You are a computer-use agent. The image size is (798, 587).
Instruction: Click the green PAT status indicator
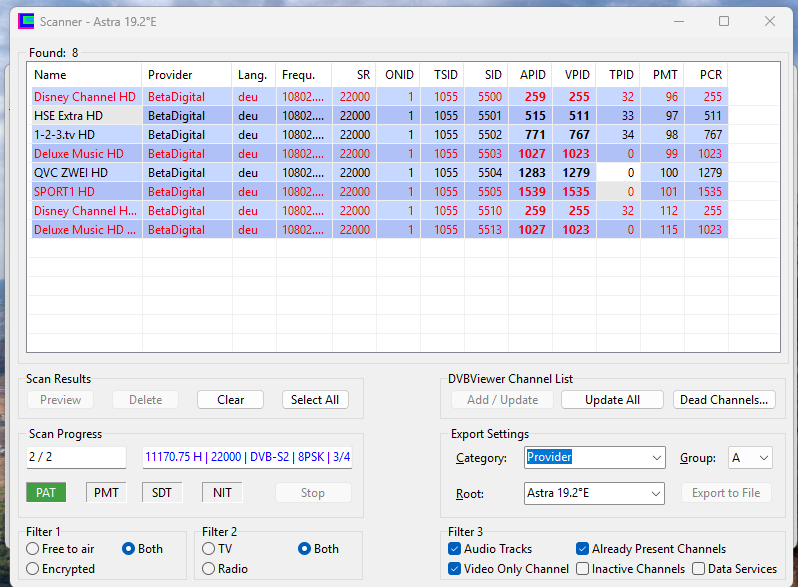pyautogui.click(x=46, y=492)
